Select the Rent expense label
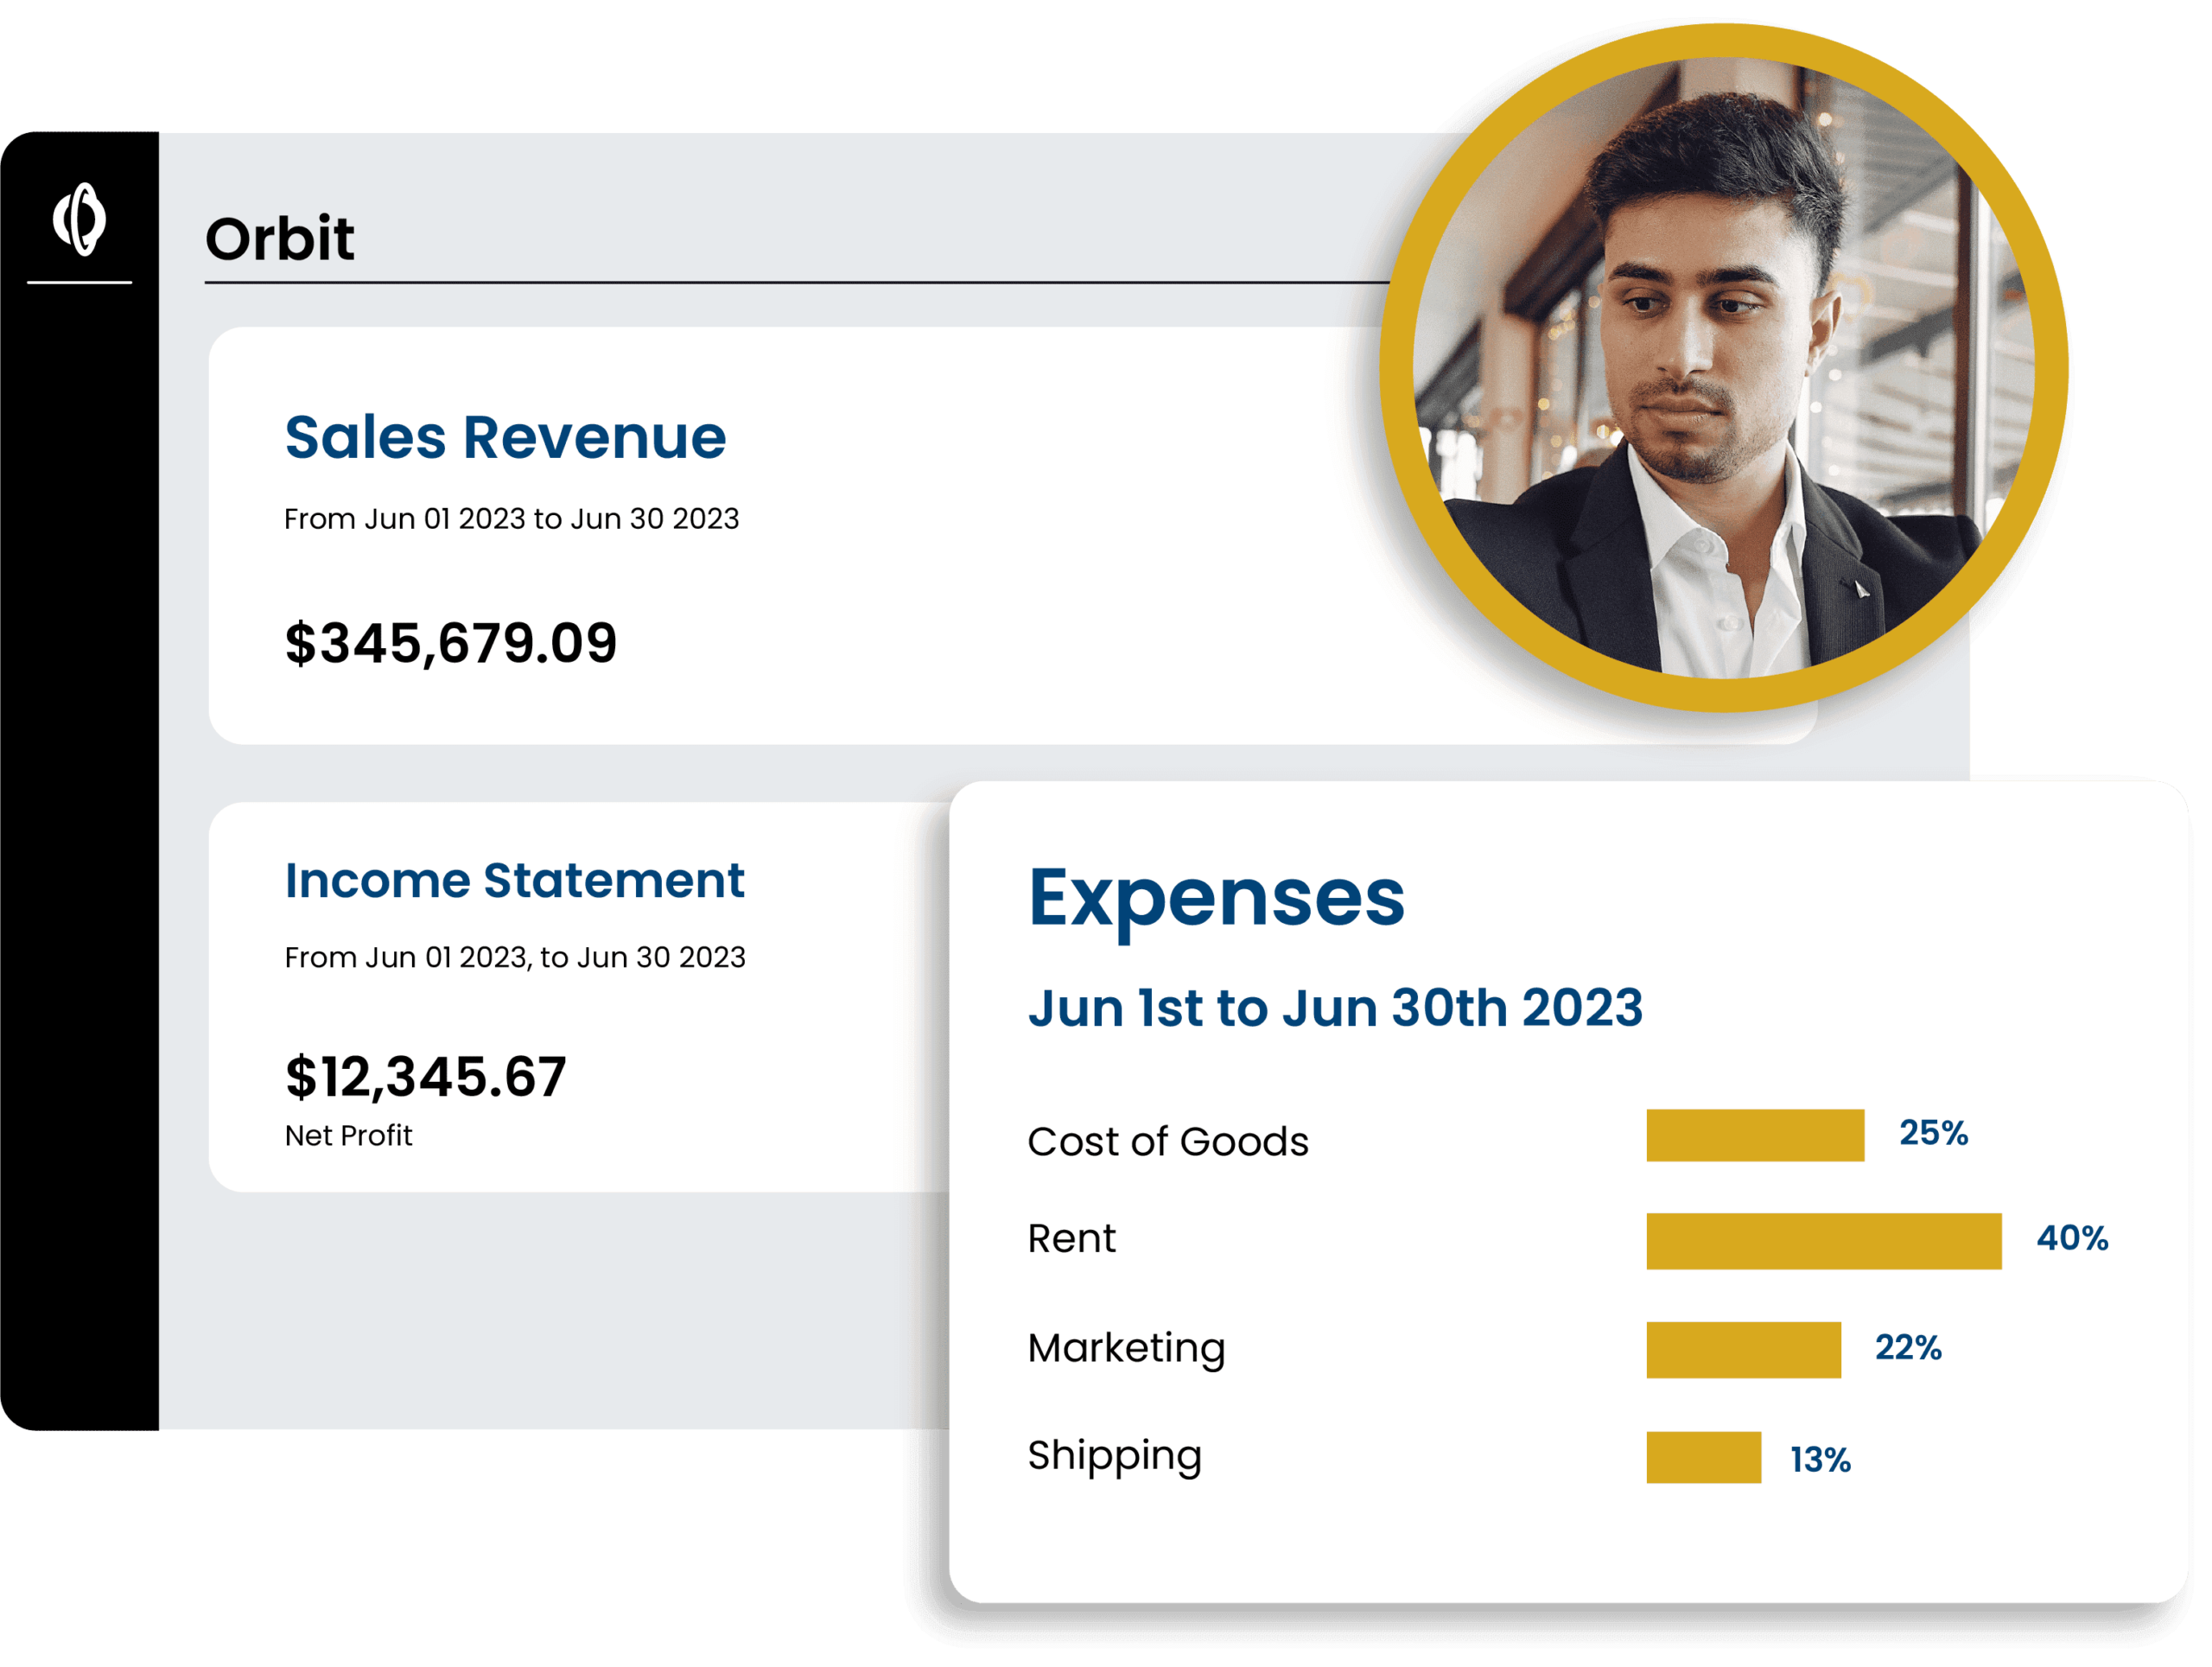The height and width of the screenshot is (1667, 2212). coord(1071,1238)
